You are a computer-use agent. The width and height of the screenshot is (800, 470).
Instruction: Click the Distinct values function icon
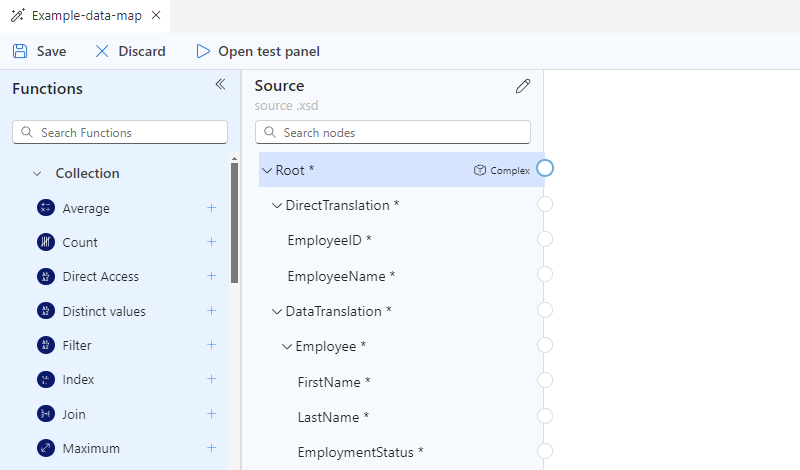click(x=46, y=311)
